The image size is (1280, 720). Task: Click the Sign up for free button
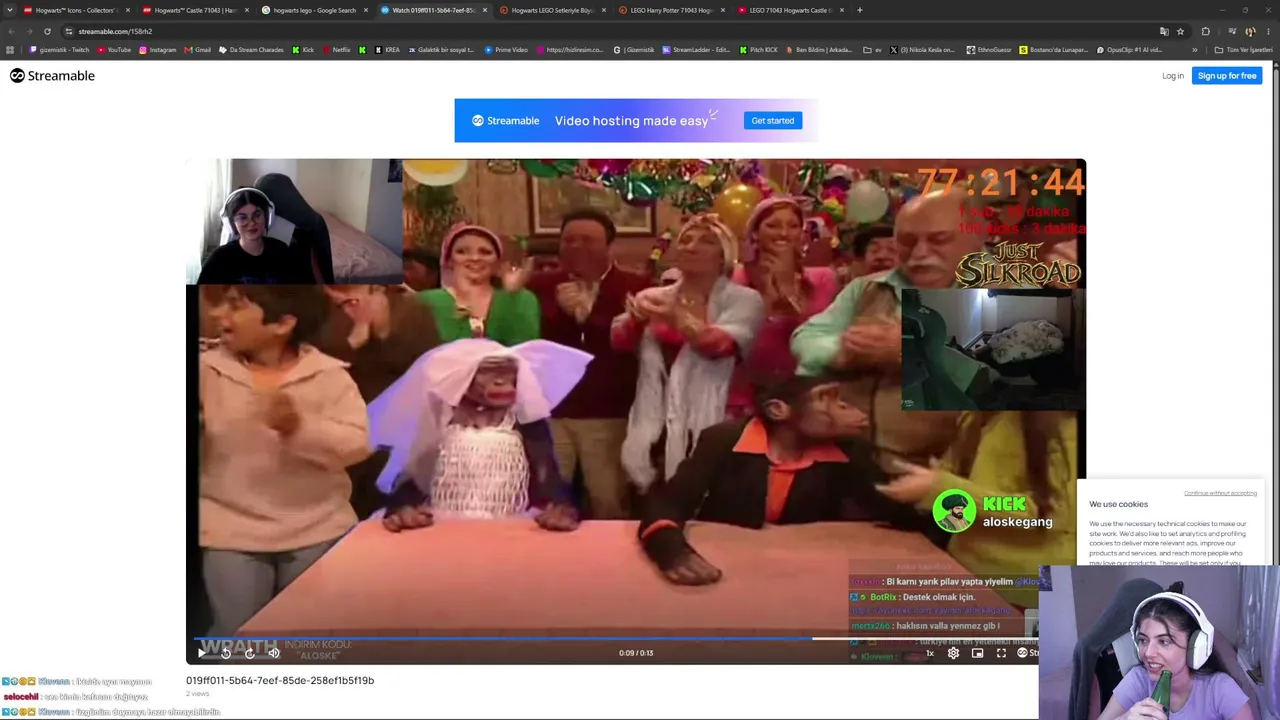(x=1227, y=76)
